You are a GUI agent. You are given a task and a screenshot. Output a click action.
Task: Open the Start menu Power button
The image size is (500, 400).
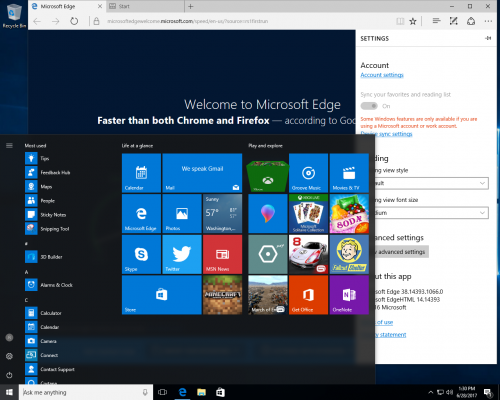tap(9, 375)
